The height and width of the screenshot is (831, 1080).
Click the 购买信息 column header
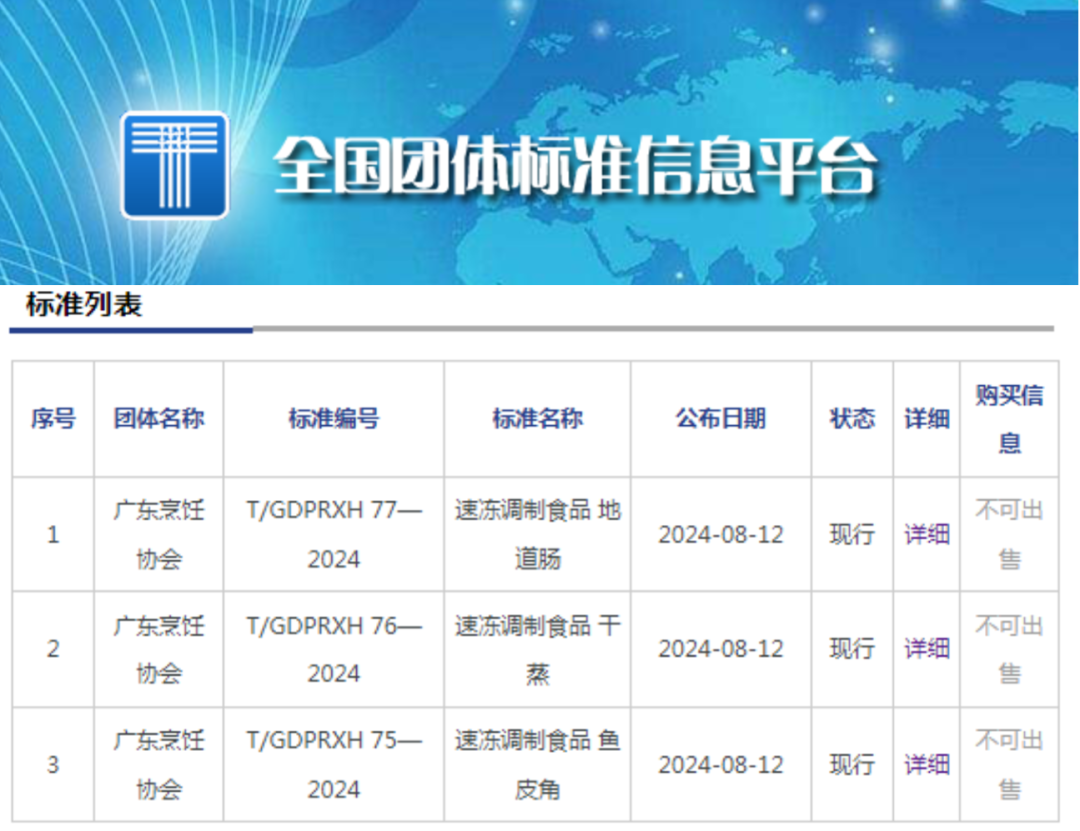pos(1010,418)
